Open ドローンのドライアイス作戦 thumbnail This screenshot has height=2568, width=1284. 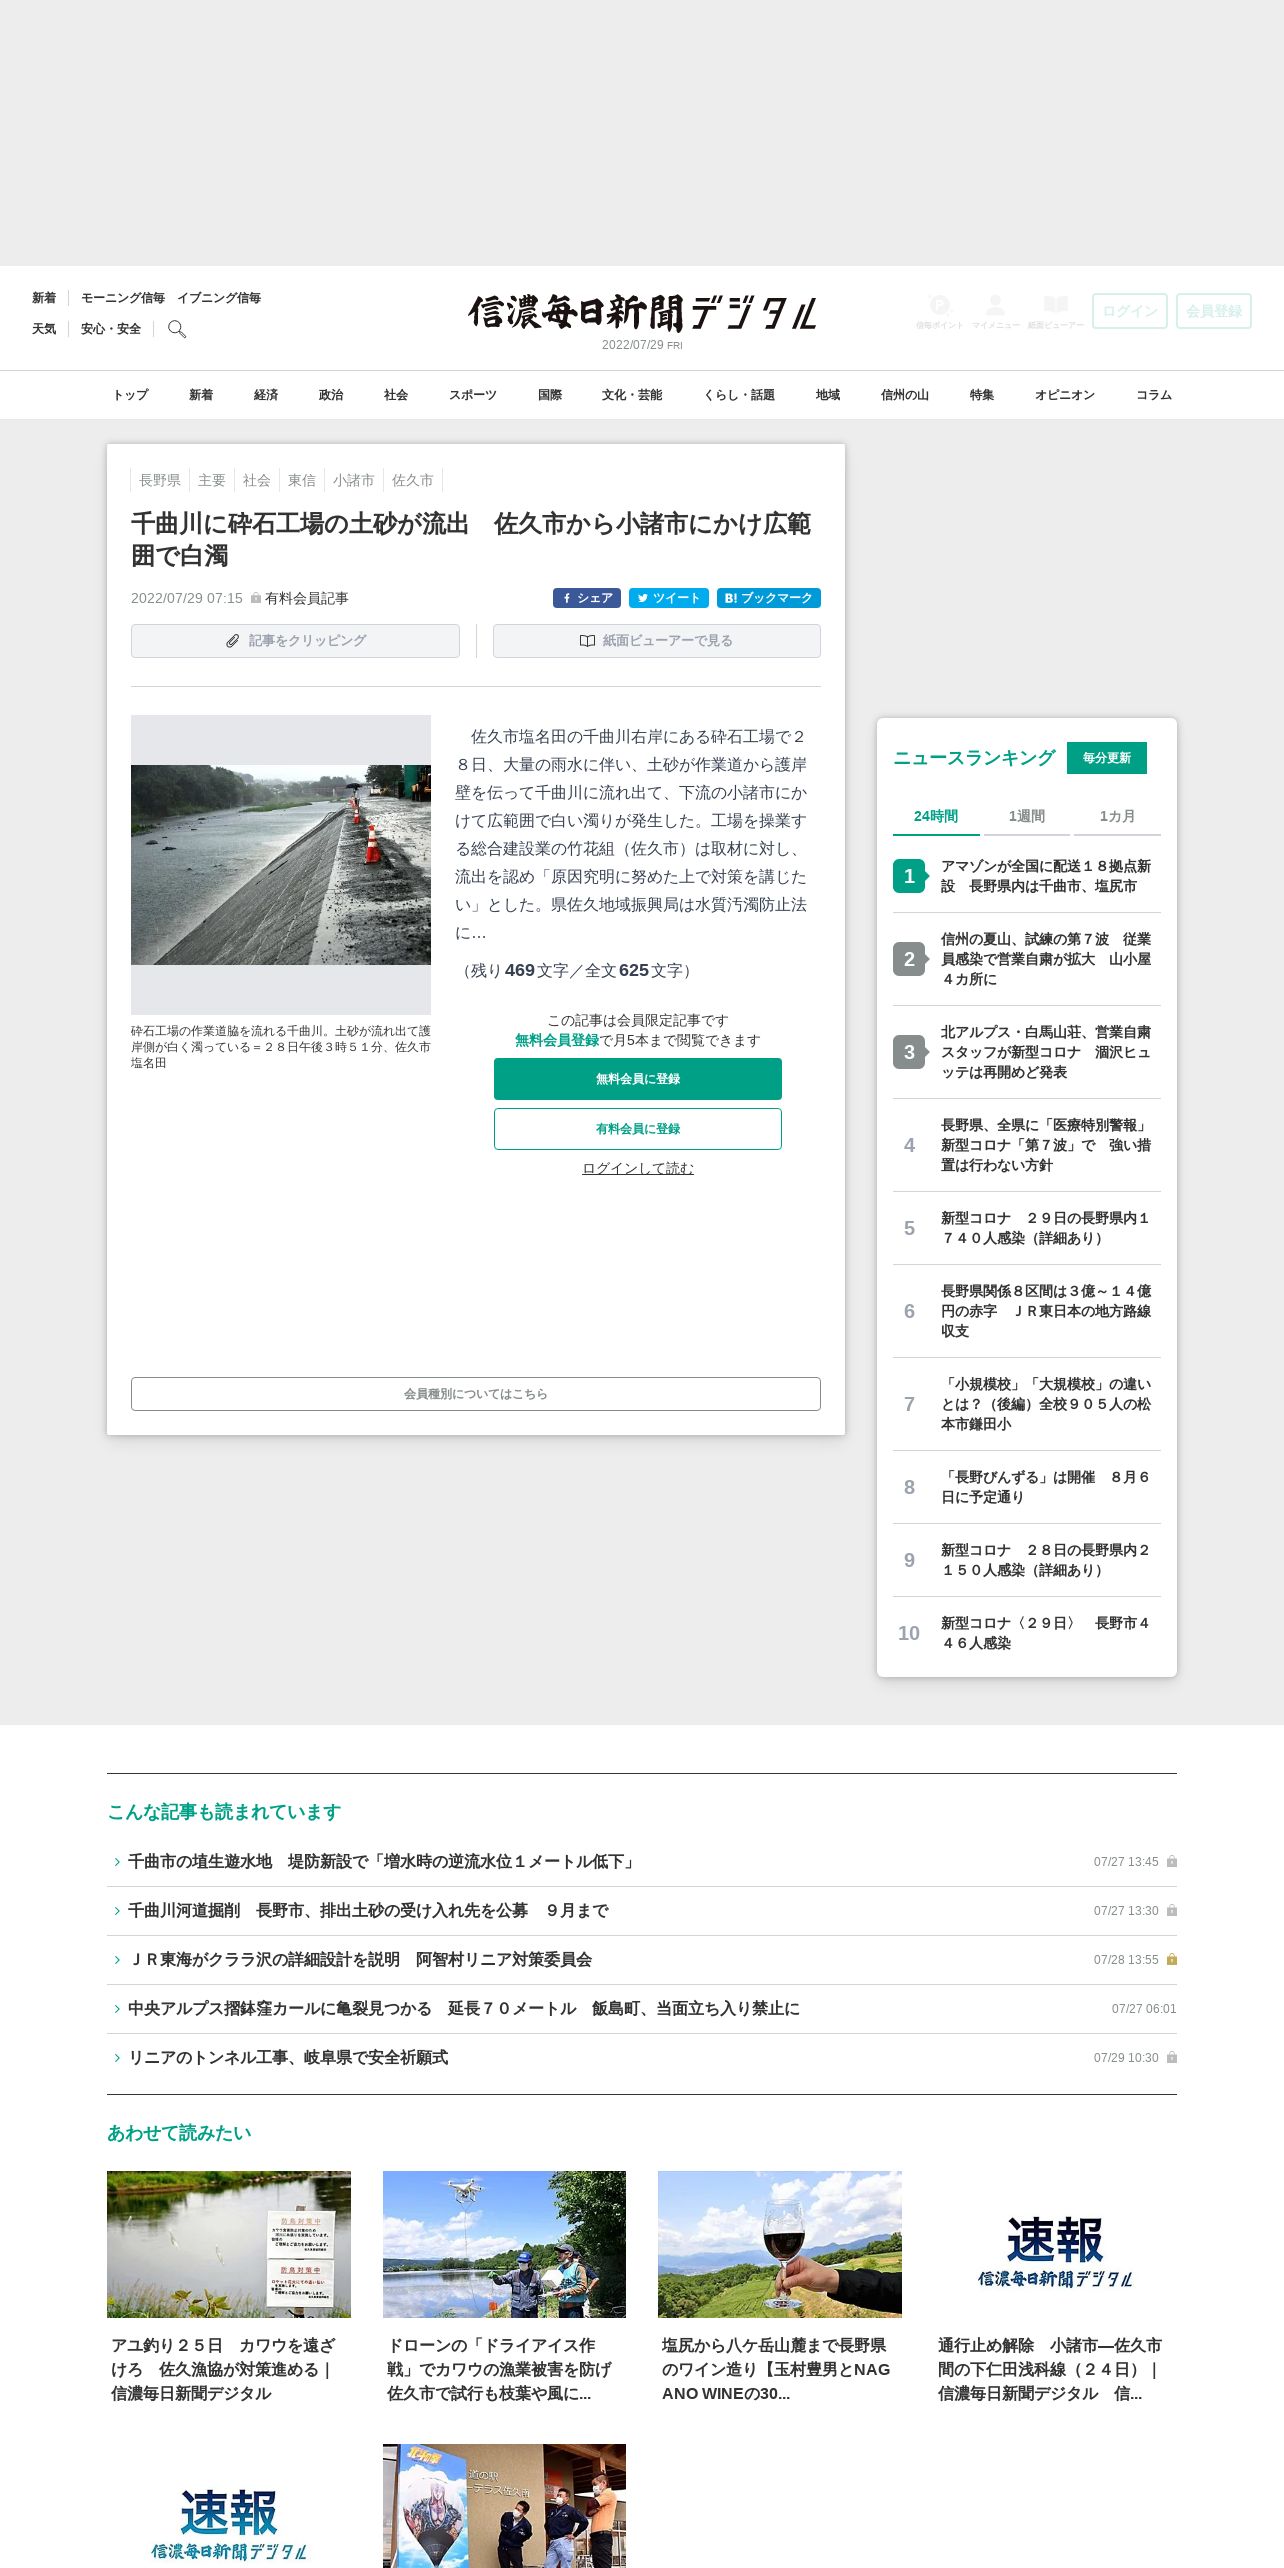point(504,2244)
